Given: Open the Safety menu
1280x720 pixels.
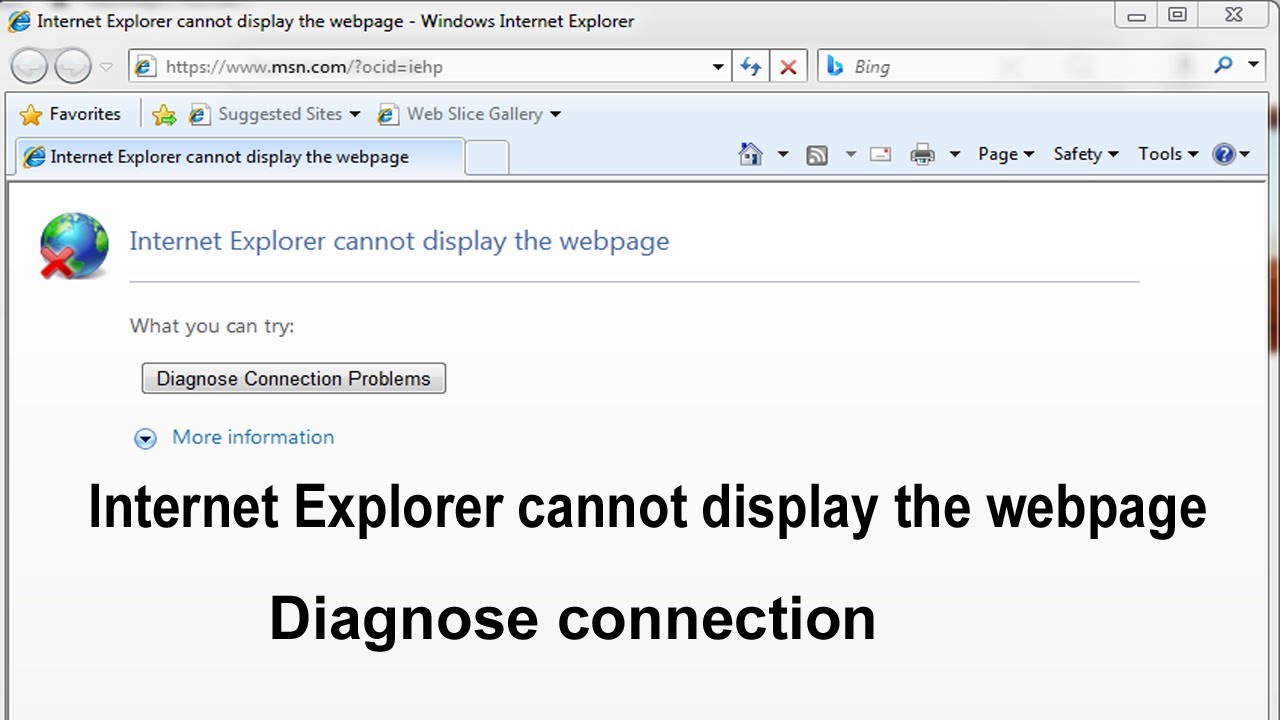Looking at the screenshot, I should [1086, 154].
